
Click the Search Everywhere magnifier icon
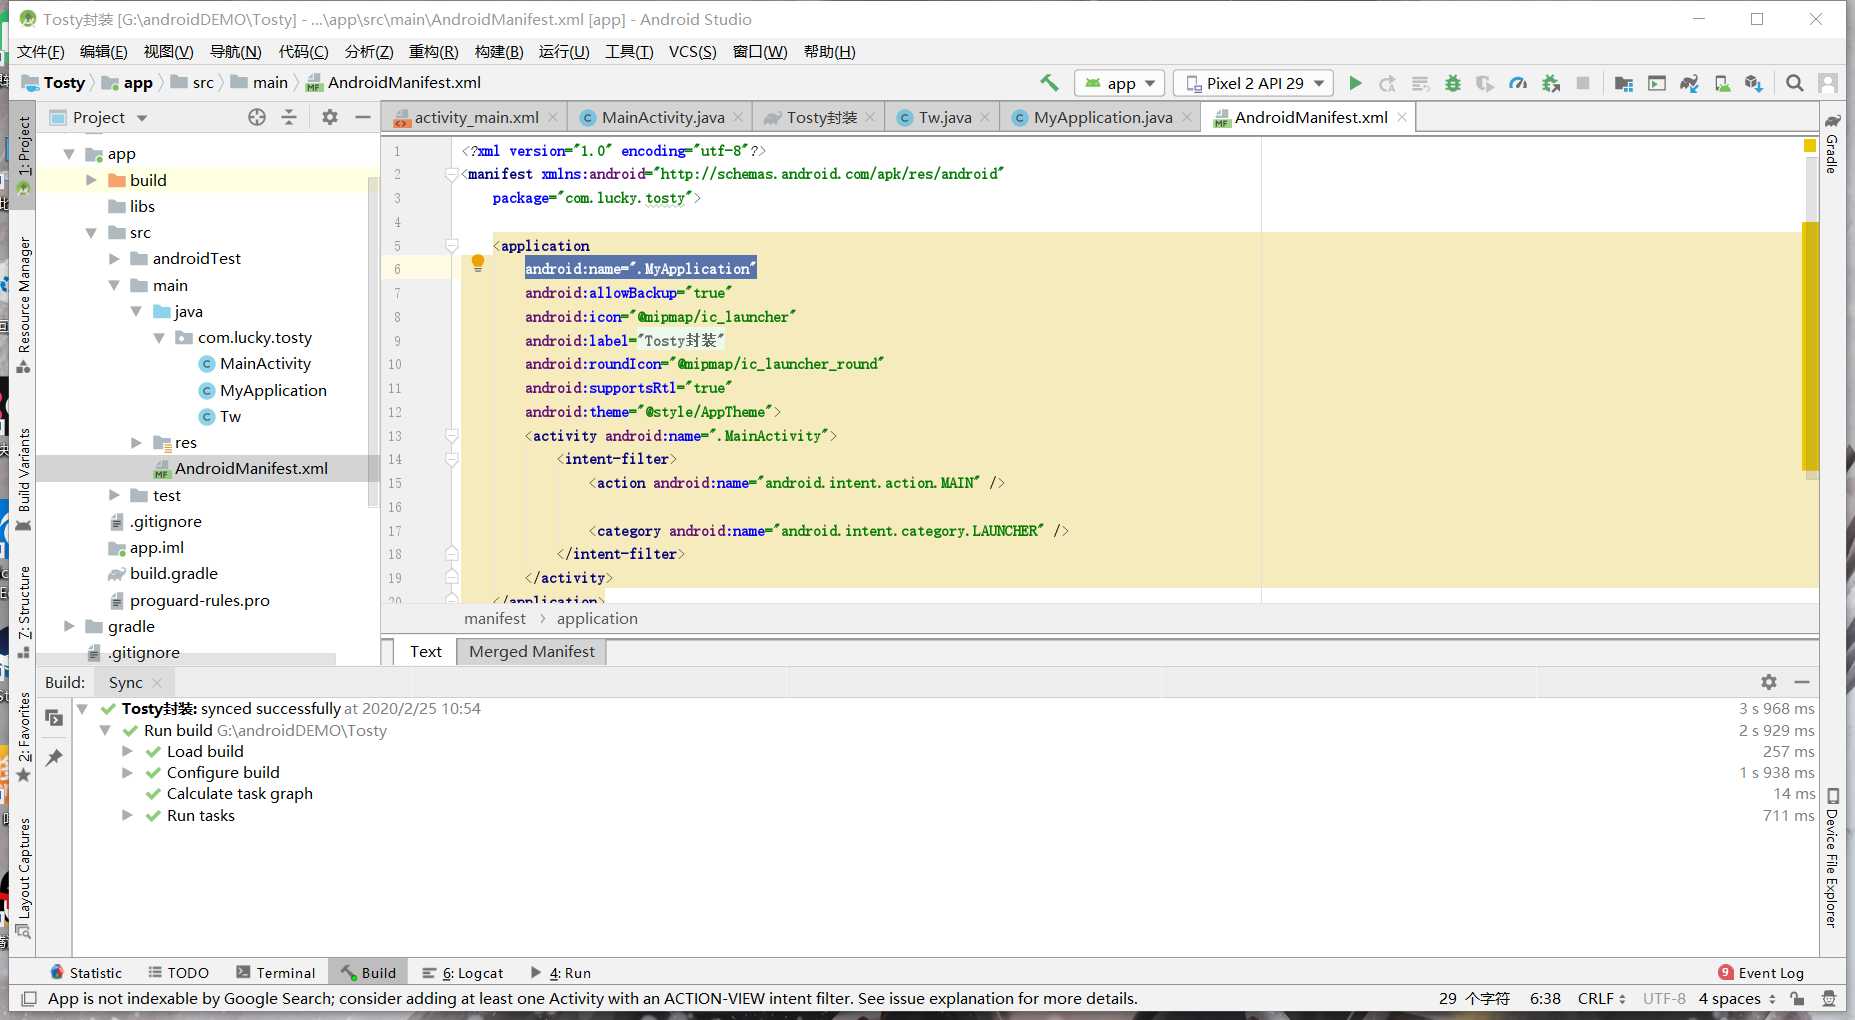tap(1795, 83)
